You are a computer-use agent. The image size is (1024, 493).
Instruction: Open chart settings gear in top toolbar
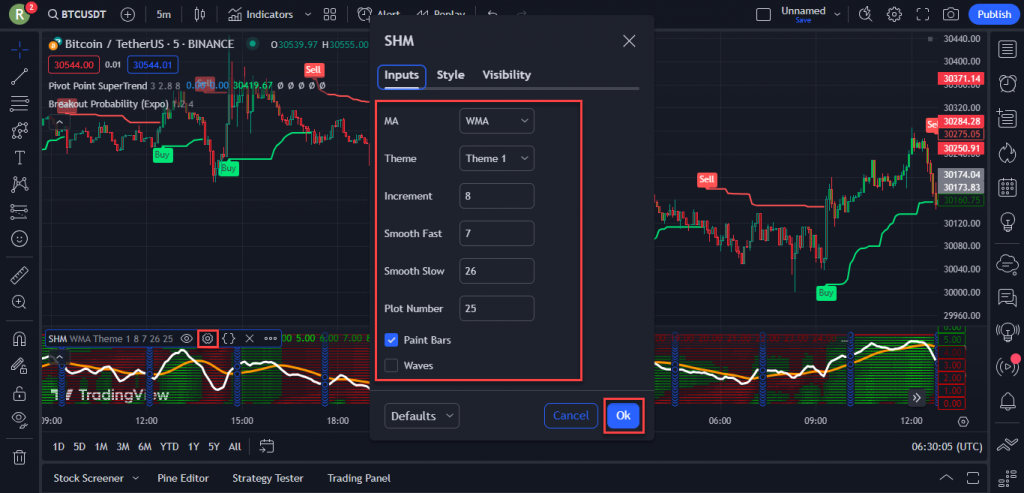coord(894,14)
